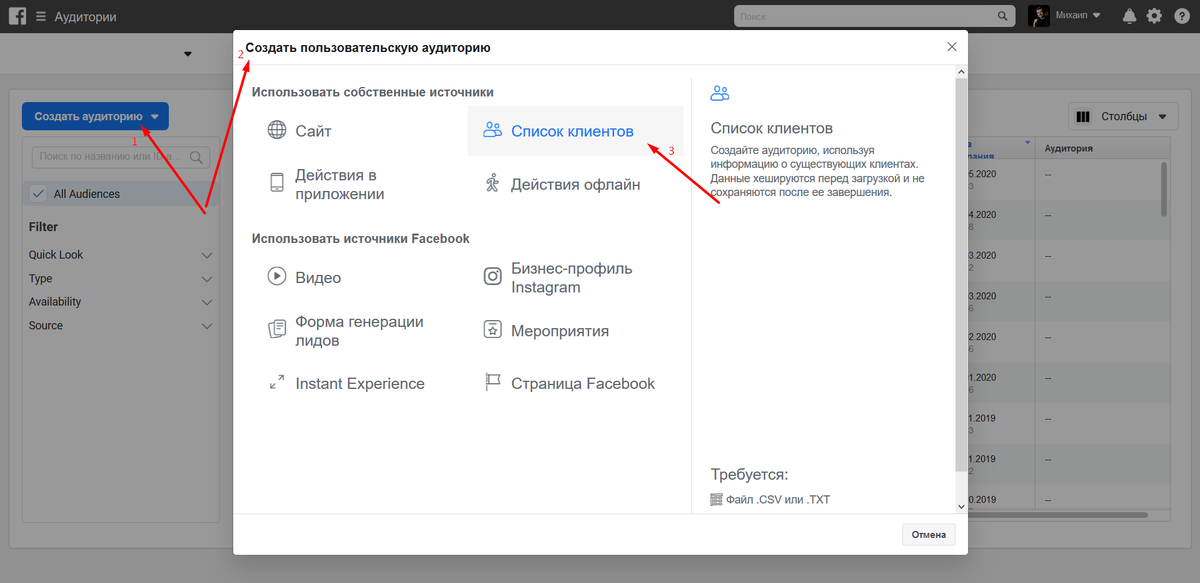Click the Аудитории page title
Image resolution: width=1200 pixels, height=583 pixels.
[85, 17]
